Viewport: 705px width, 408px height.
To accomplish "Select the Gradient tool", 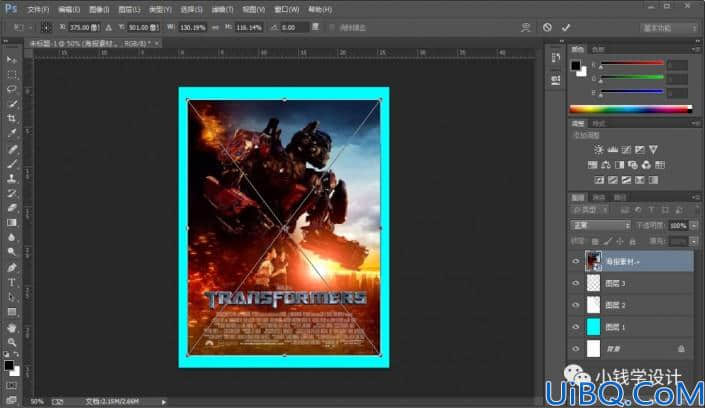I will 12,223.
